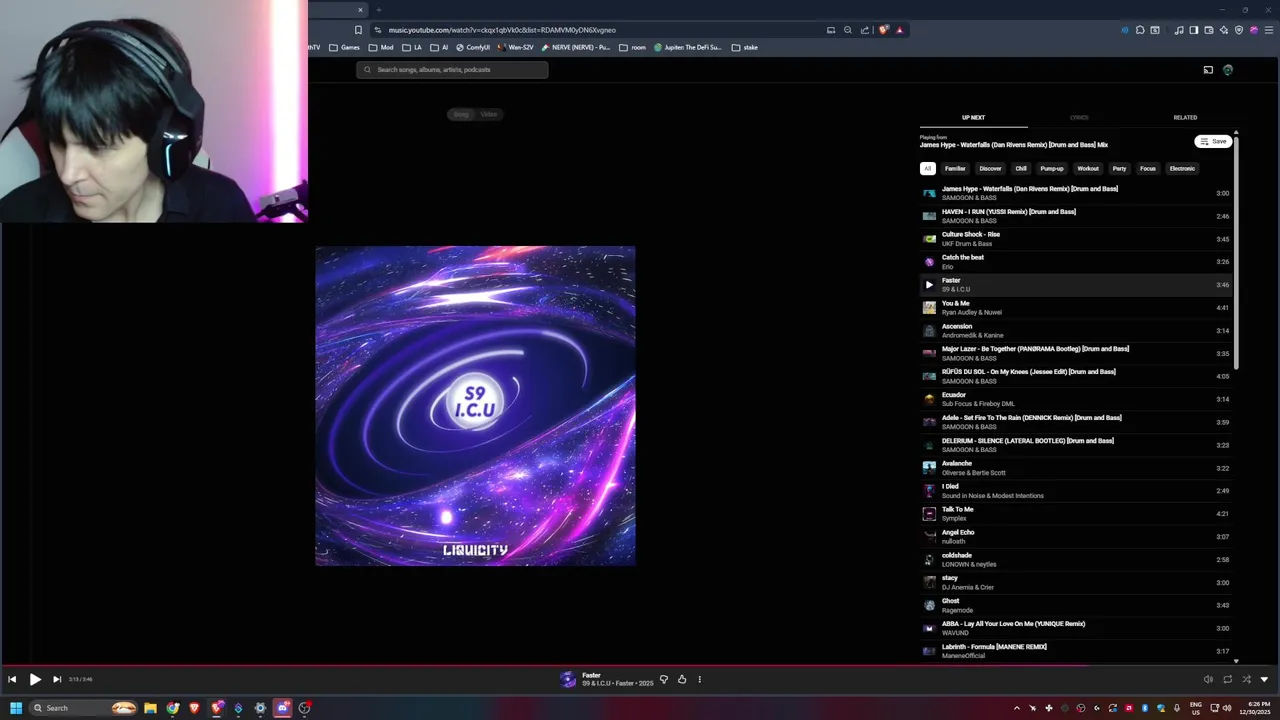
Task: Switch to Song mode toggle
Action: (461, 114)
